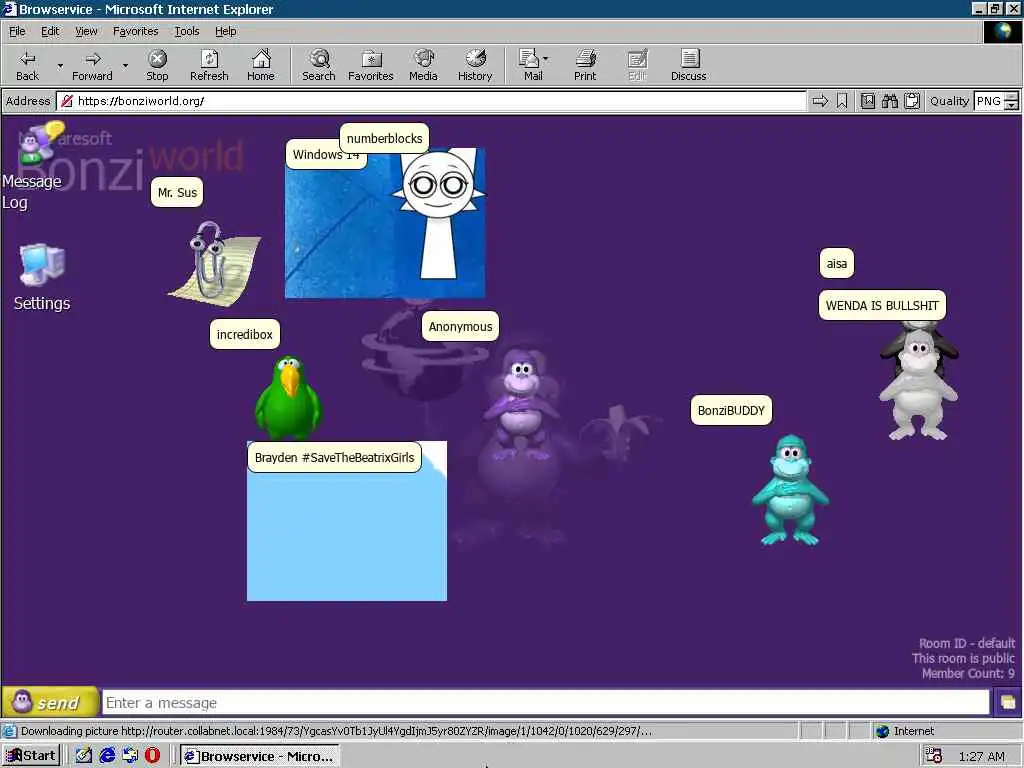Screen dimensions: 1024x768
Task: Click the gray gorilla under WENDA bubble
Action: (919, 383)
